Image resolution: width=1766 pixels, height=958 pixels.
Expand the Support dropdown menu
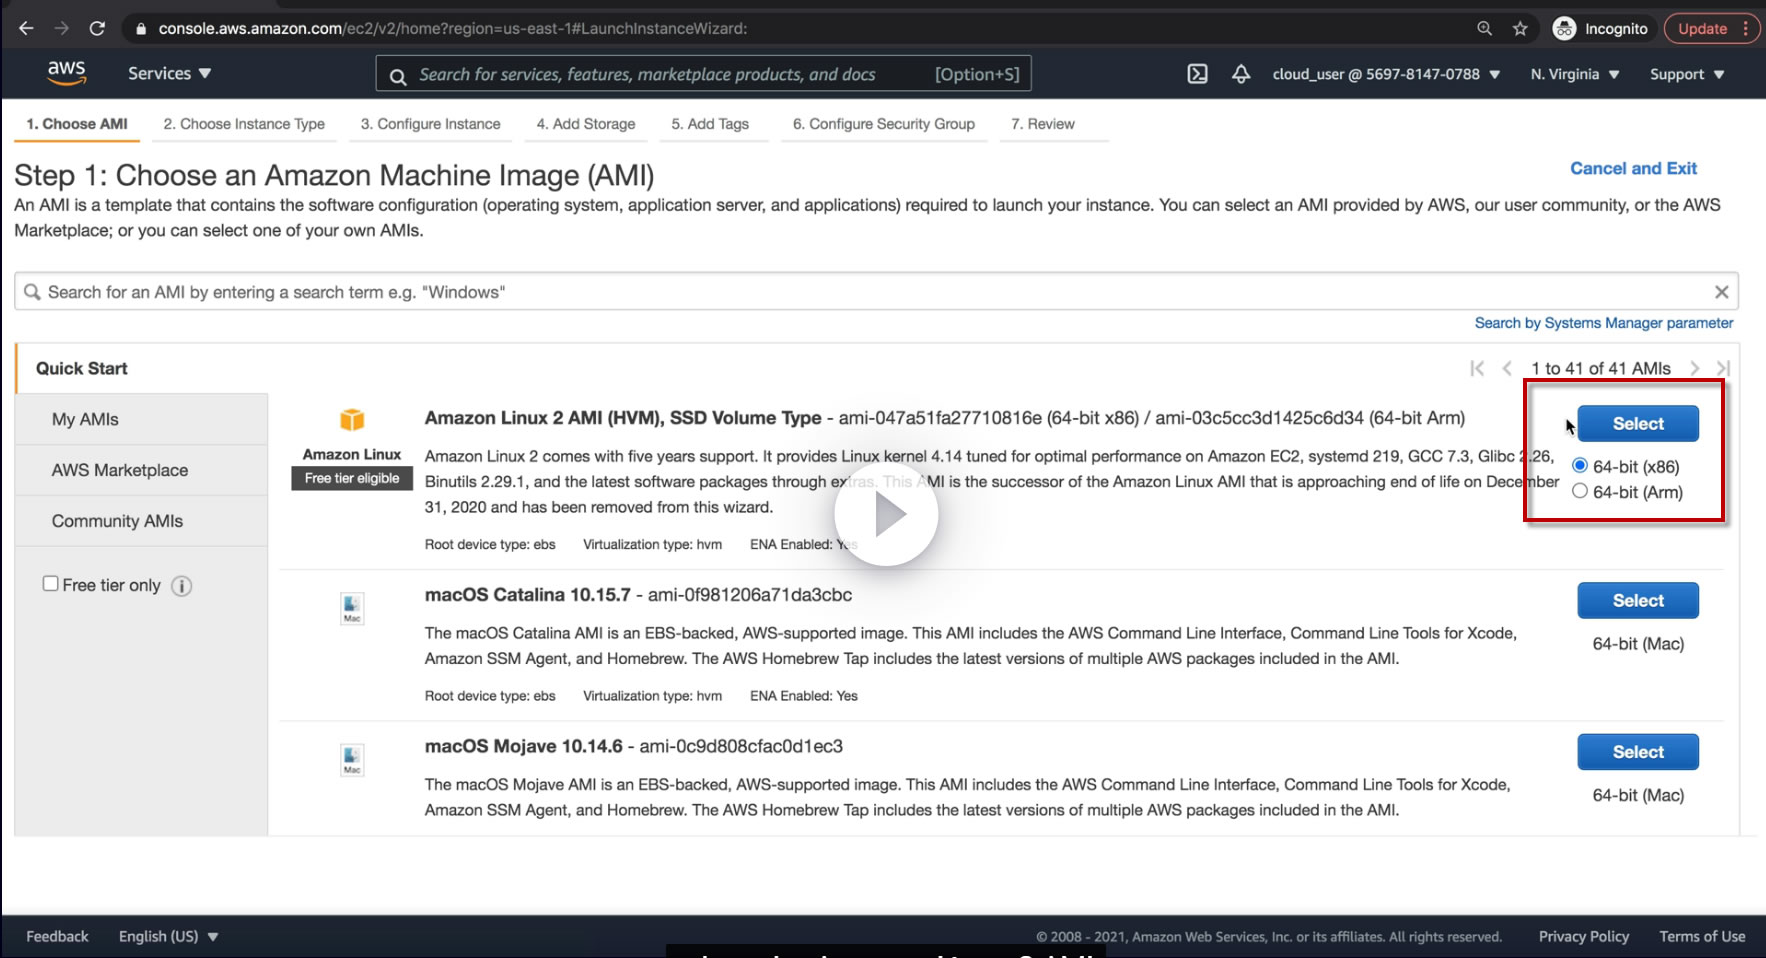click(x=1687, y=74)
